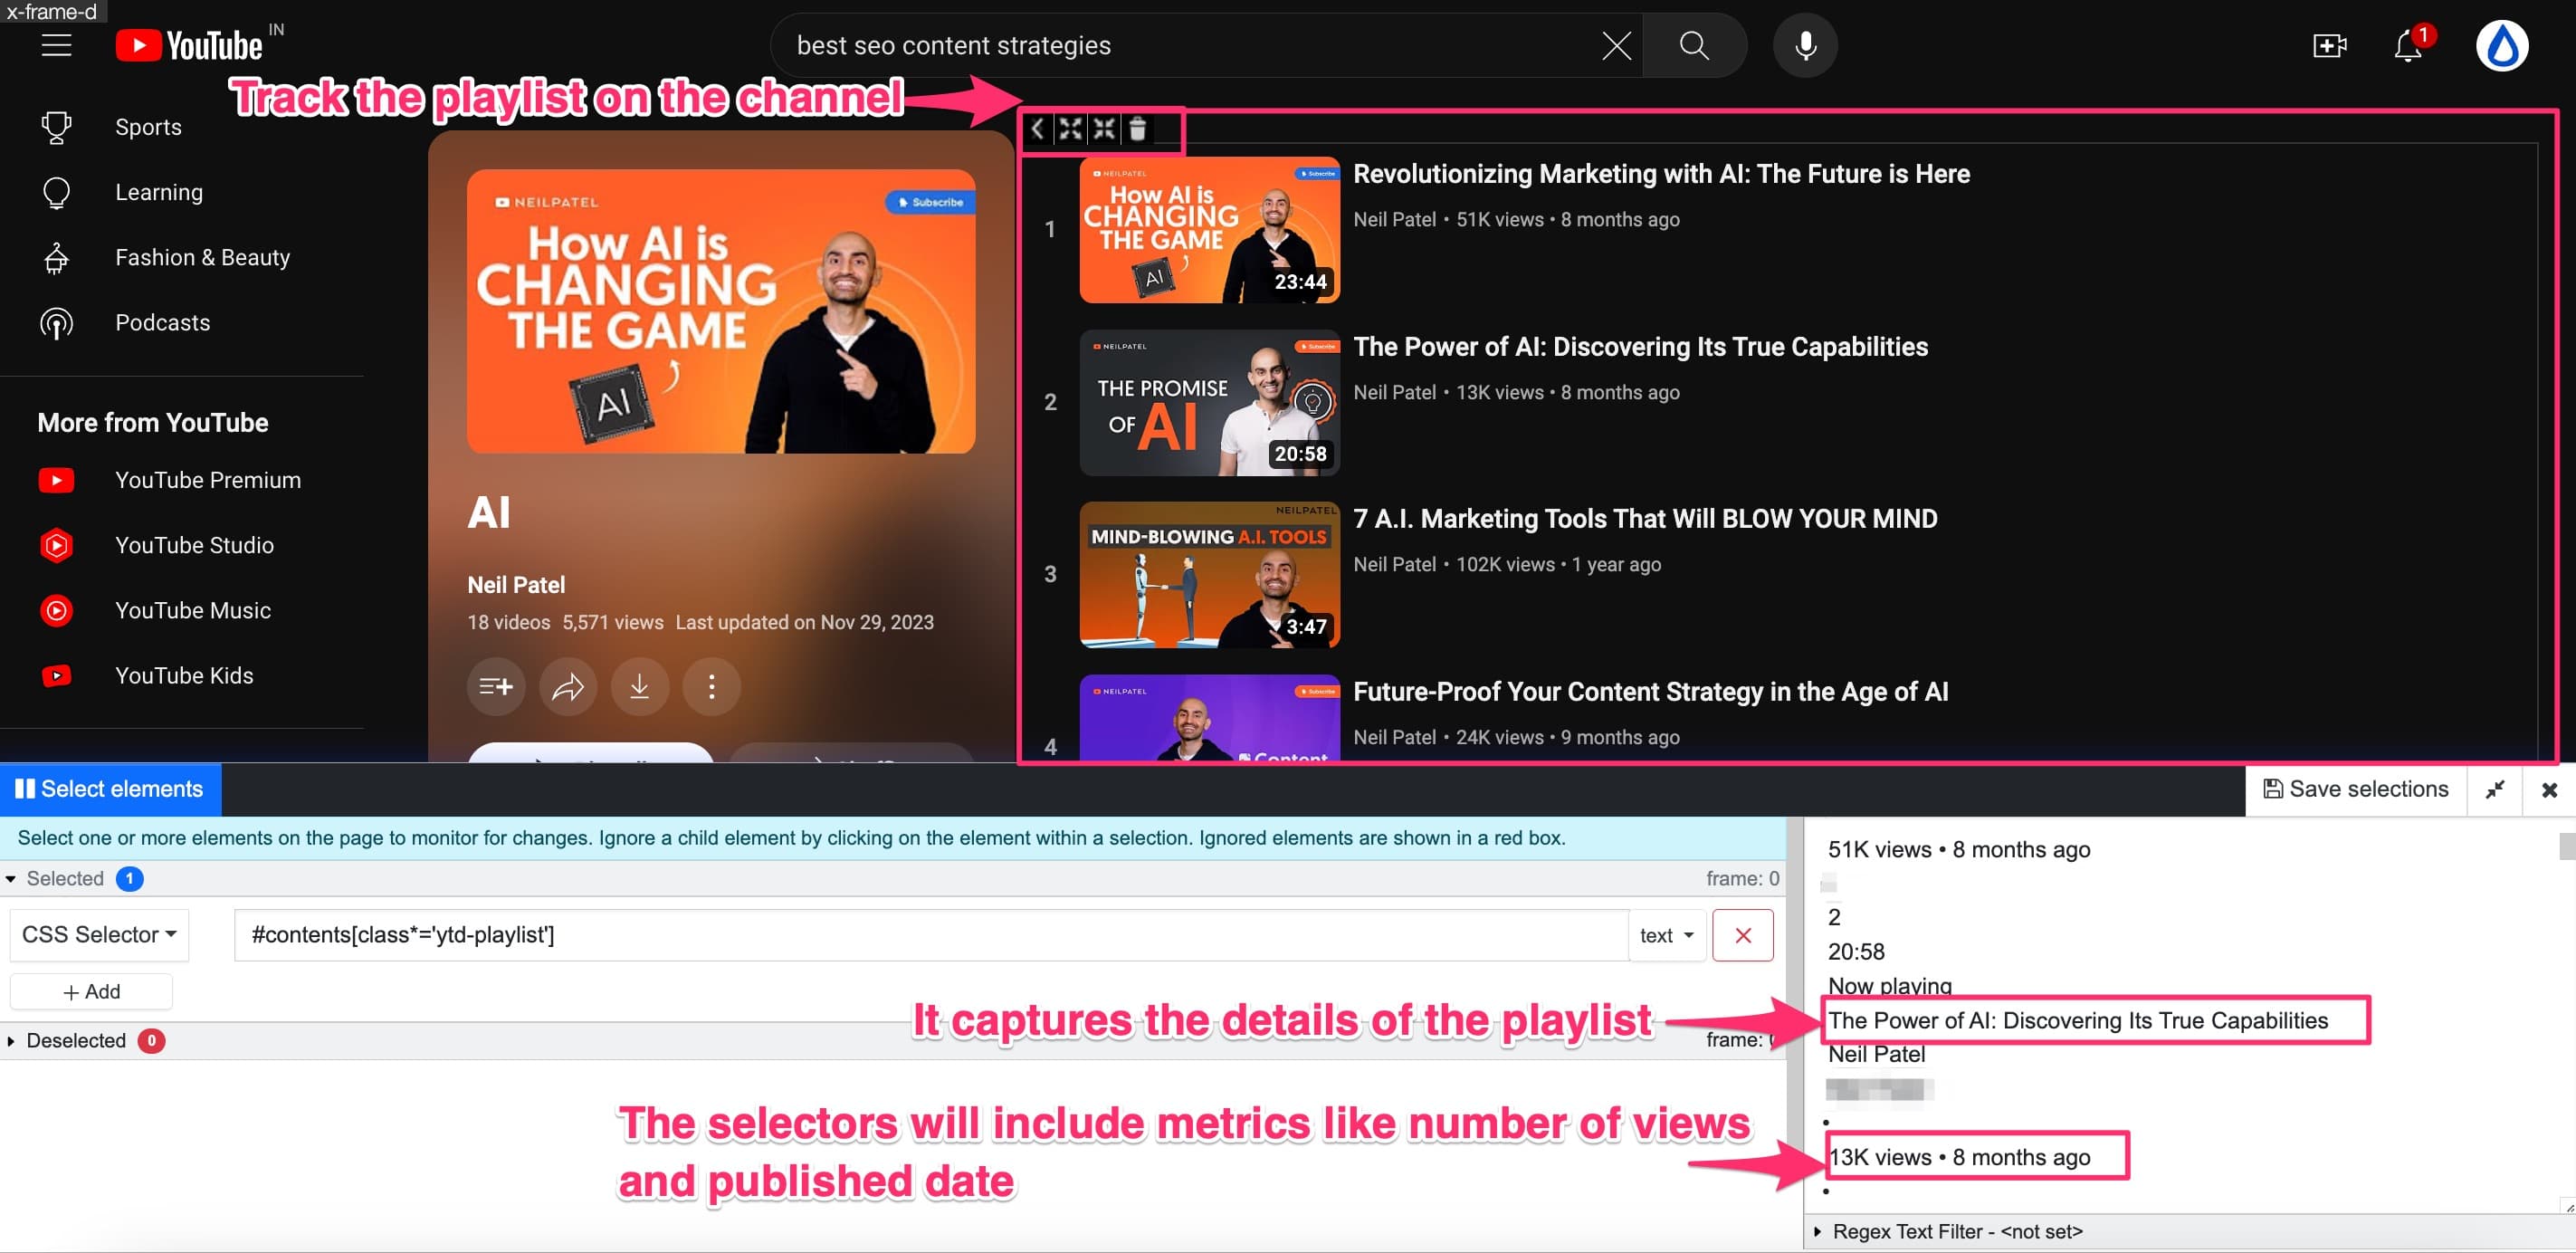Screen dimensions: 2576x1253
Task: Open the CSS Selector dropdown
Action: (98, 934)
